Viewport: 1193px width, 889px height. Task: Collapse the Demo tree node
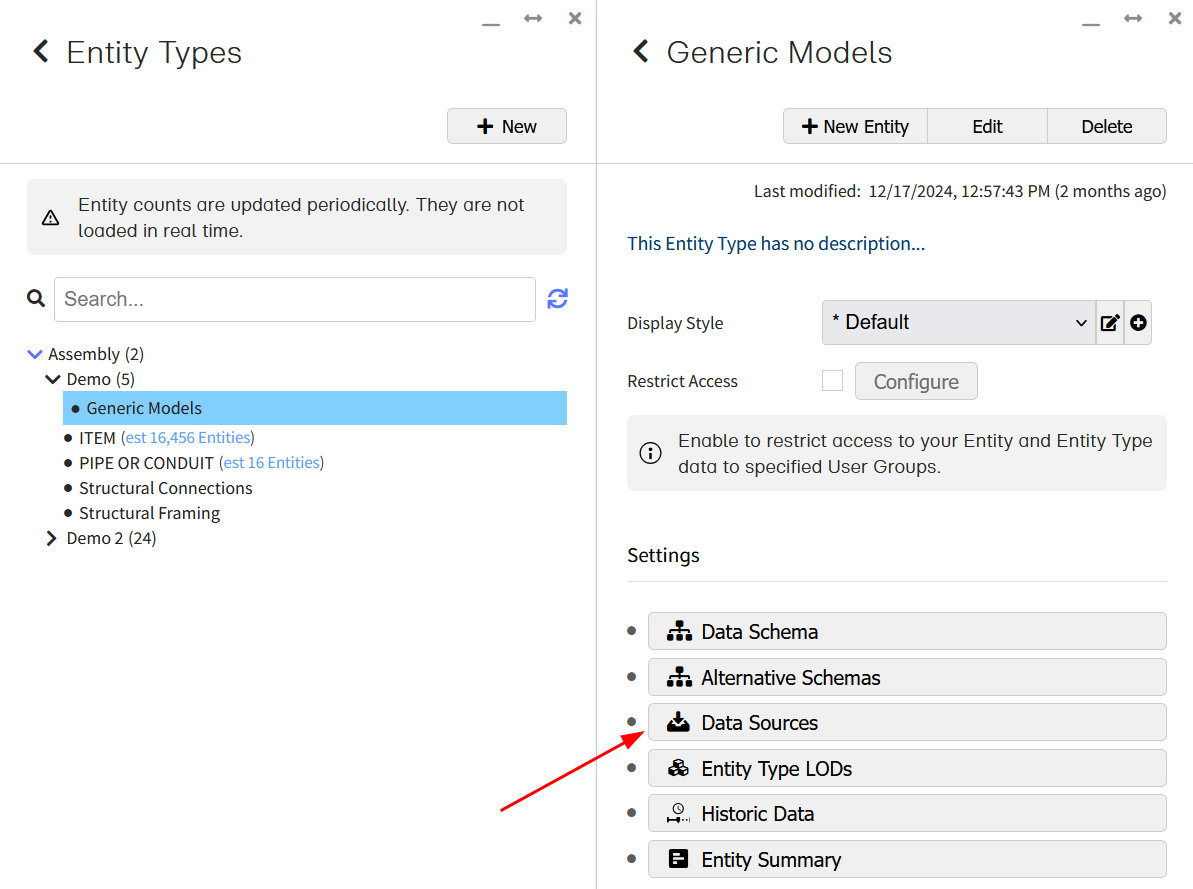pyautogui.click(x=53, y=379)
